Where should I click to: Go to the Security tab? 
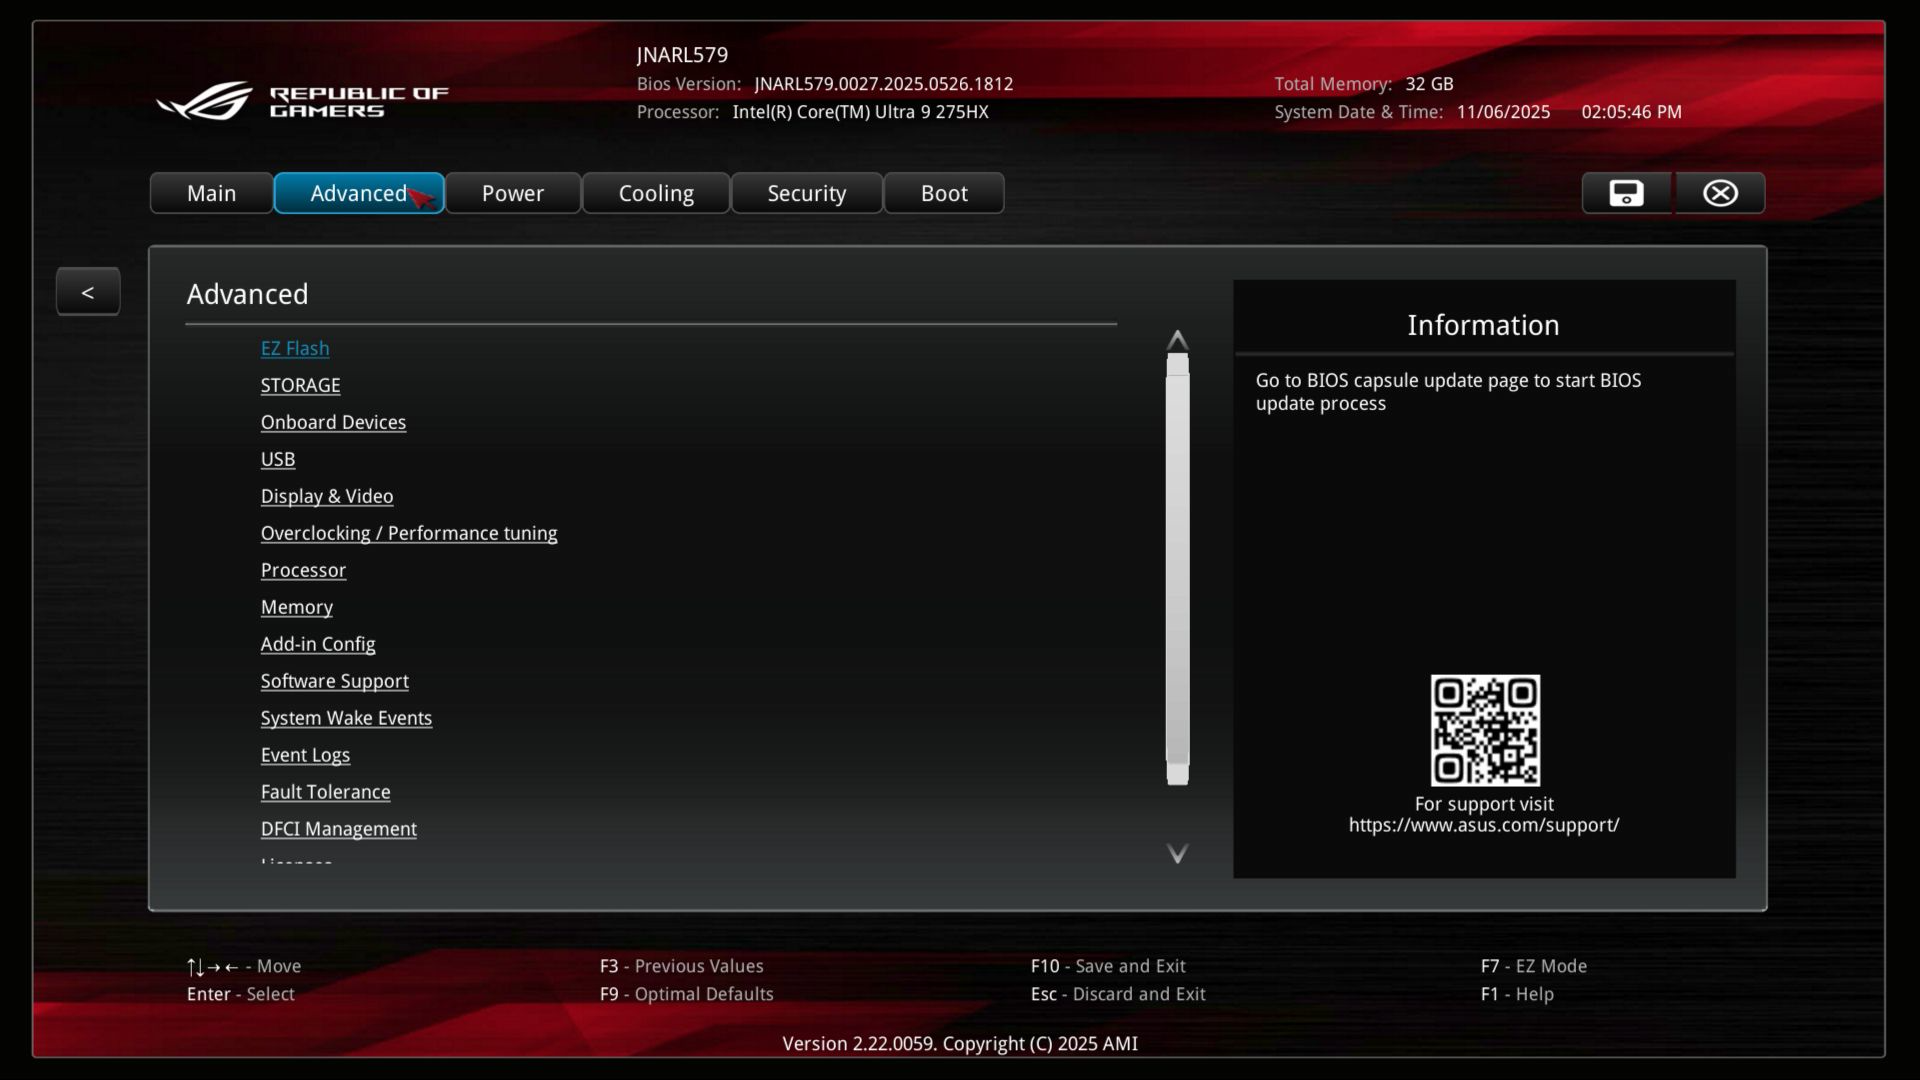(x=806, y=193)
